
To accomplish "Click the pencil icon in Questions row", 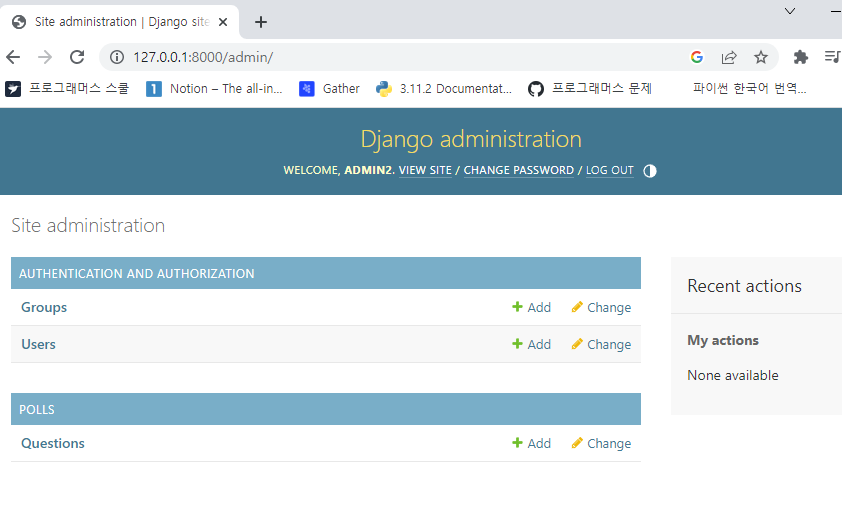I will click(x=577, y=443).
